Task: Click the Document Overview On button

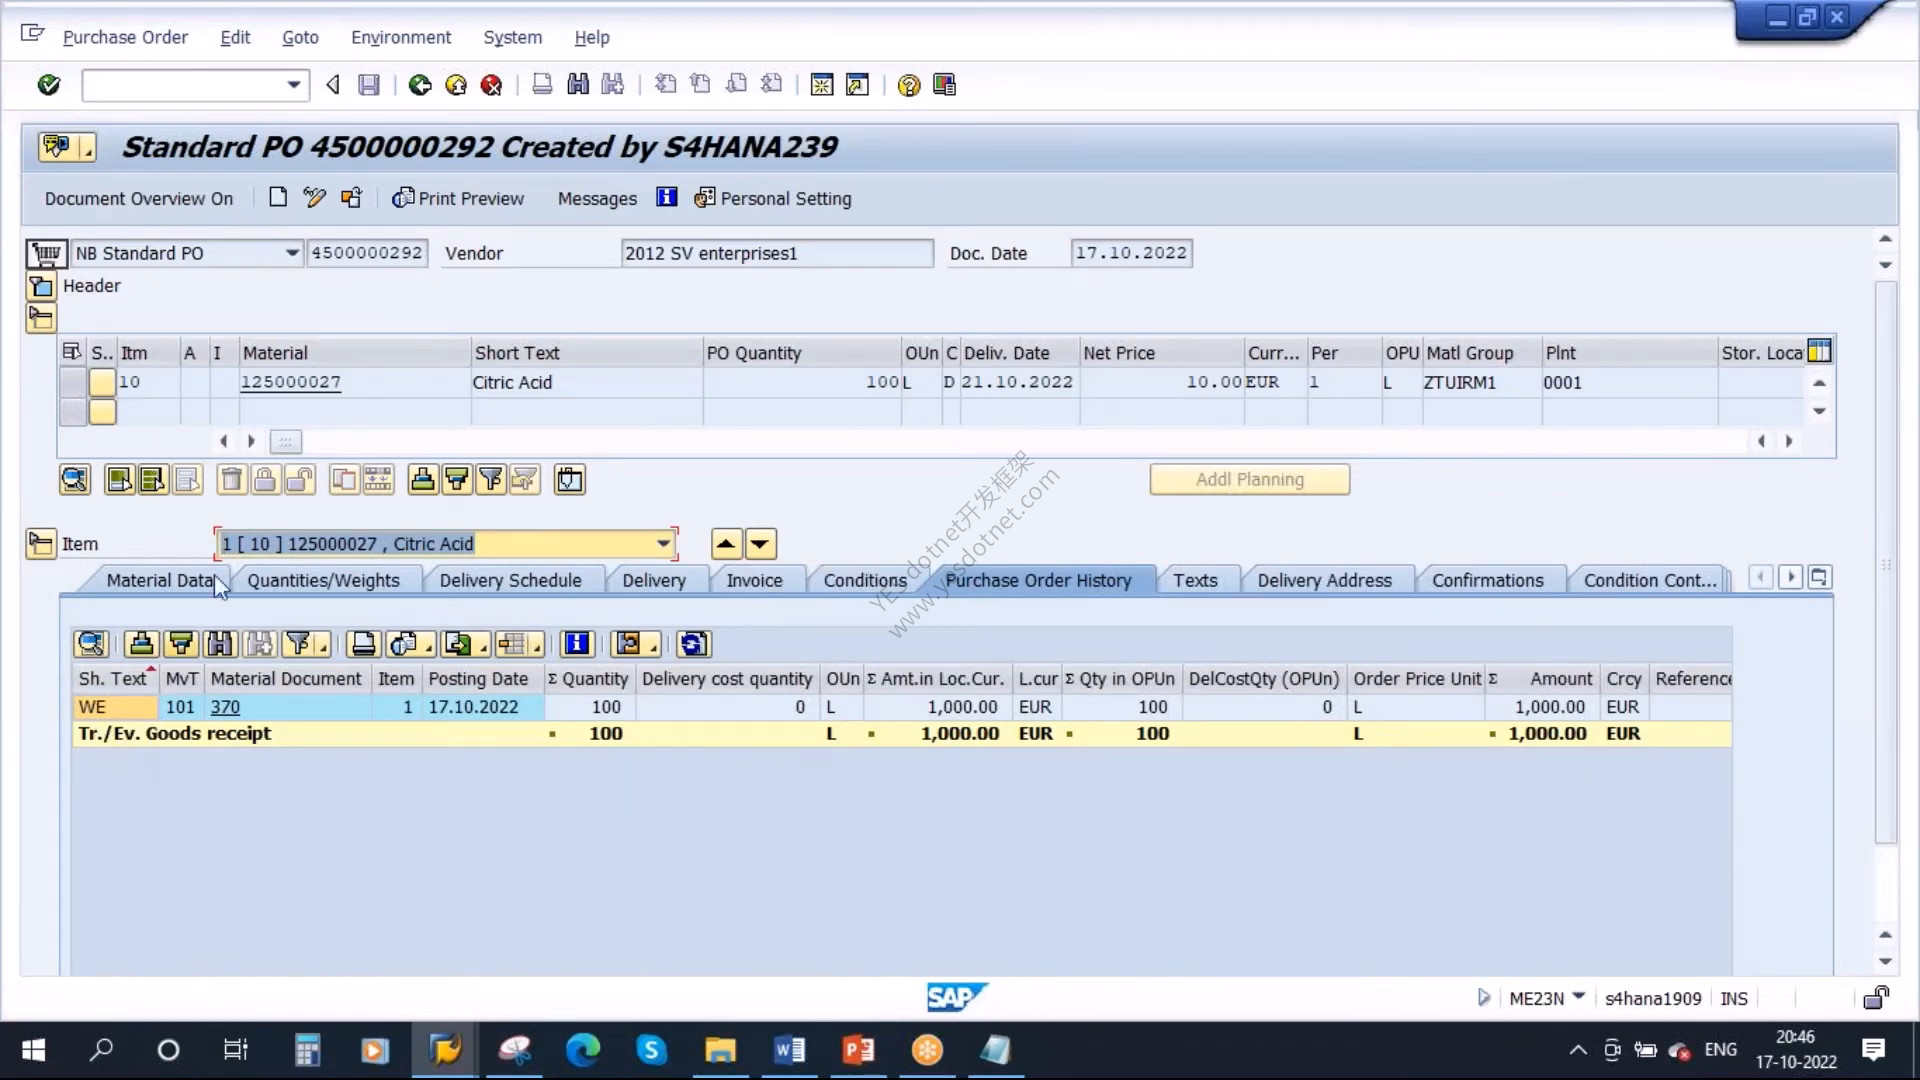Action: (x=138, y=199)
